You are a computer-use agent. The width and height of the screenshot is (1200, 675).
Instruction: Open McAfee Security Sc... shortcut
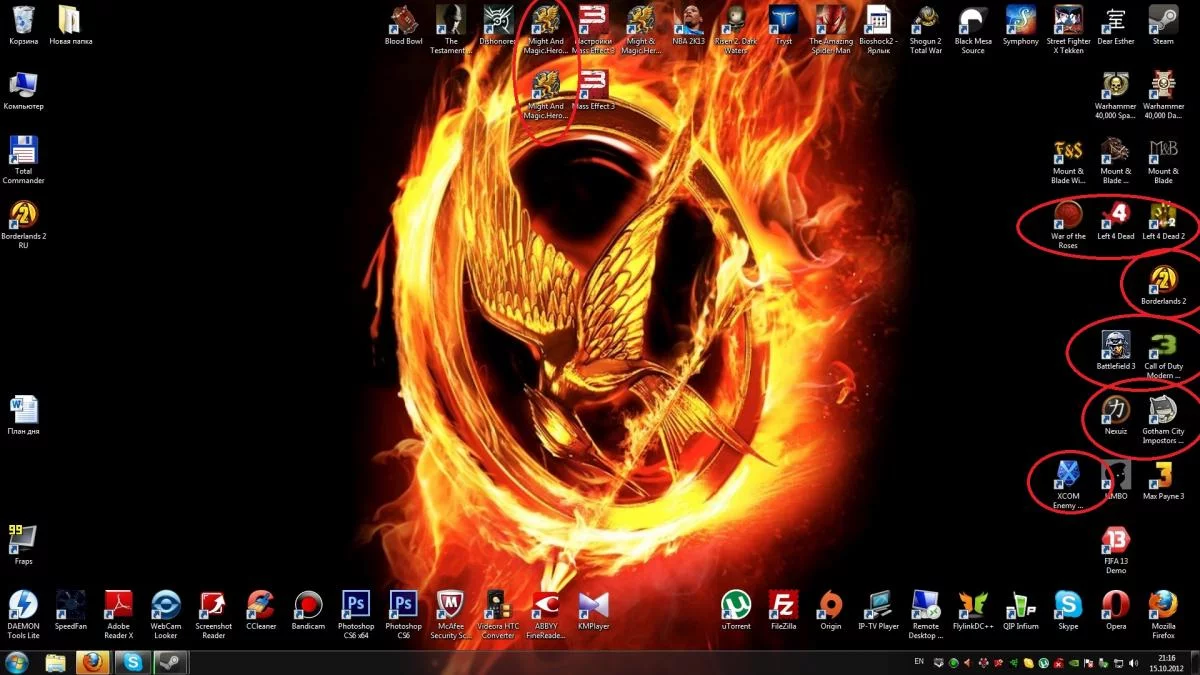[451, 615]
